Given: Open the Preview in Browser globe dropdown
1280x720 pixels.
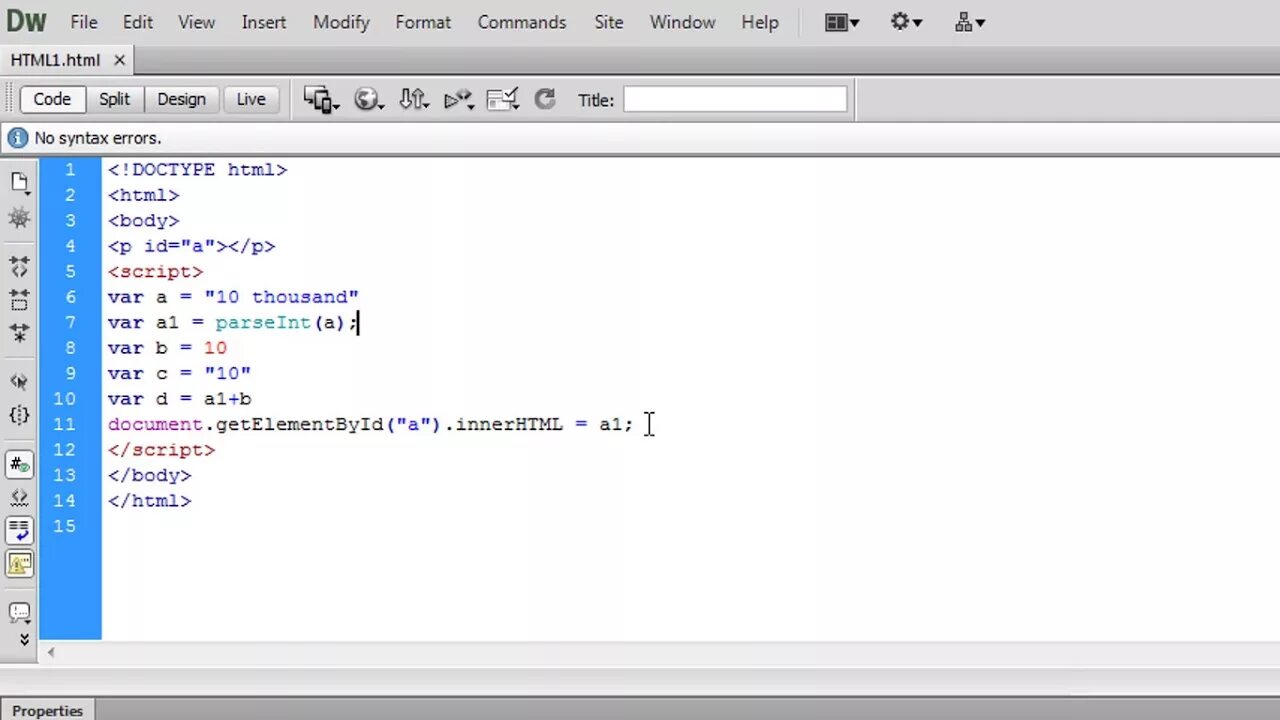Looking at the screenshot, I should coord(369,99).
